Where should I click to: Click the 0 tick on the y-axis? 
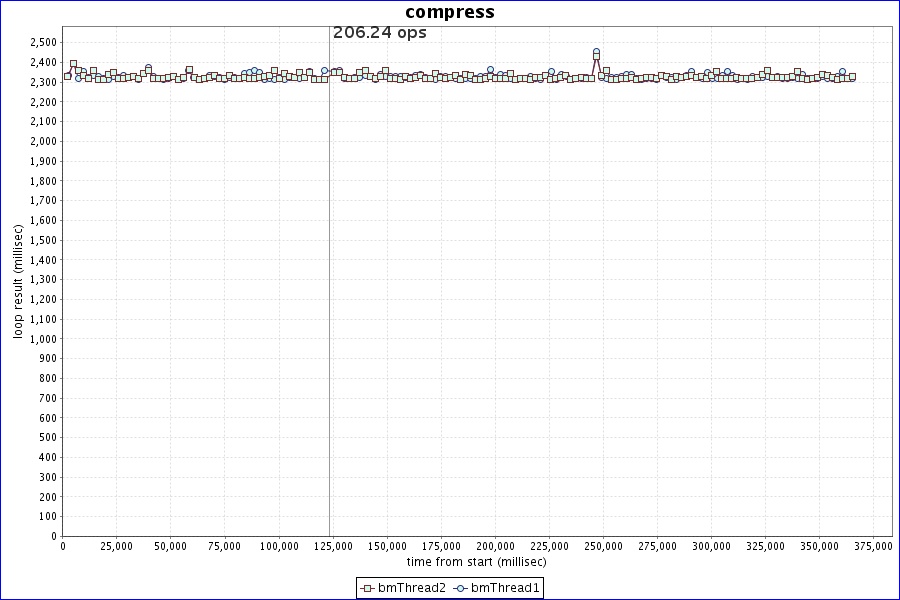pos(53,536)
